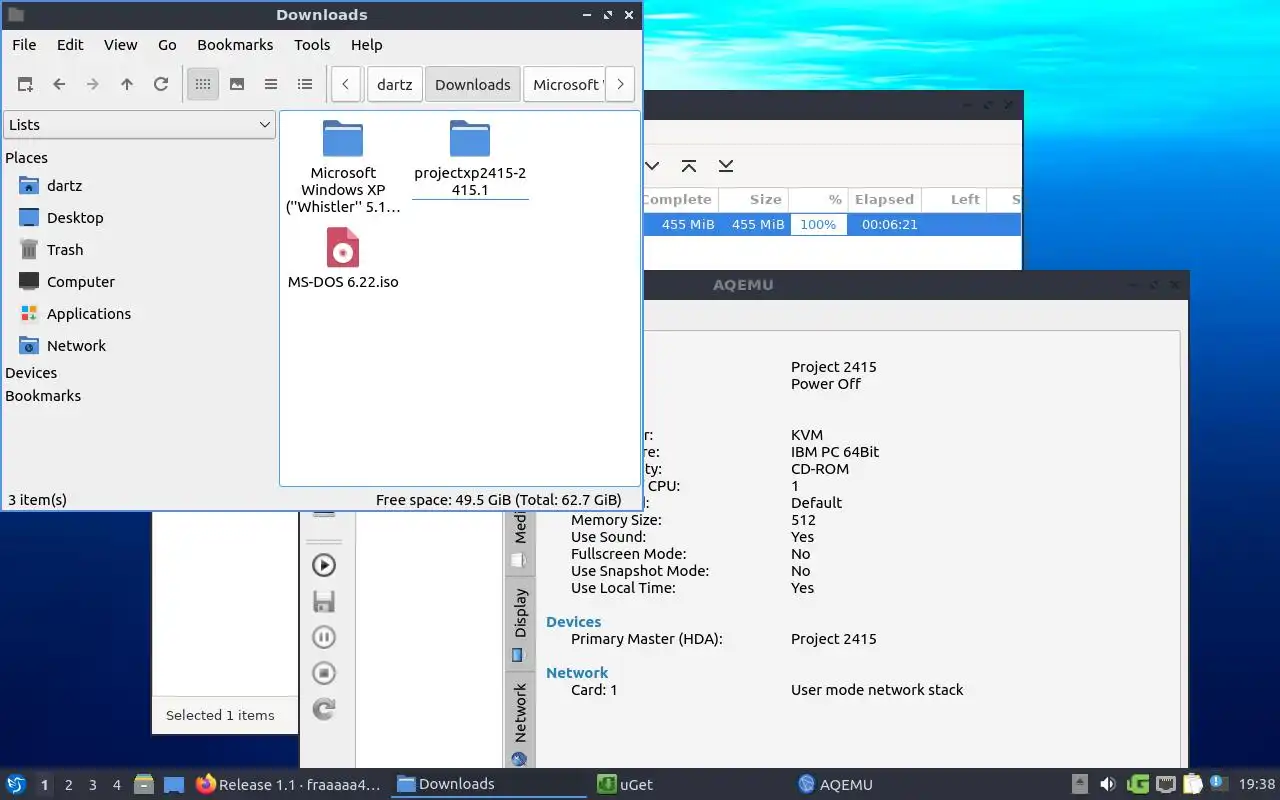Select the projectxp2415-2415.1 folder
The height and width of the screenshot is (800, 1280).
470,158
